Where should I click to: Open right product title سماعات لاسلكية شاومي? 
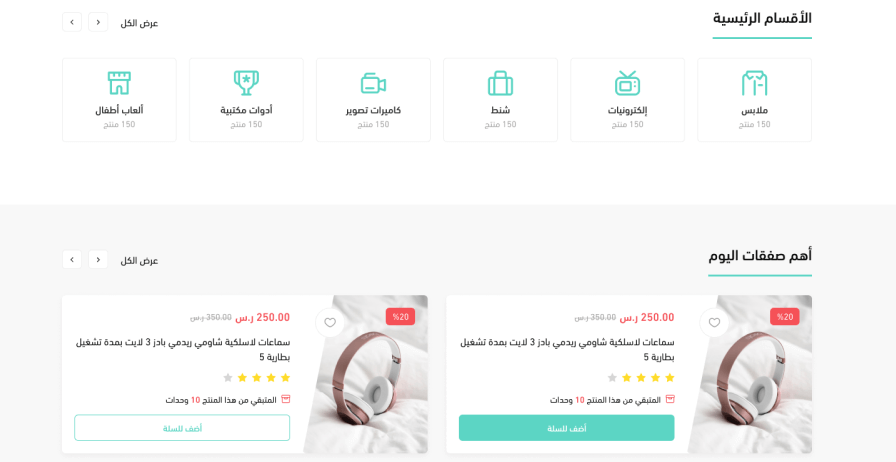(x=567, y=350)
